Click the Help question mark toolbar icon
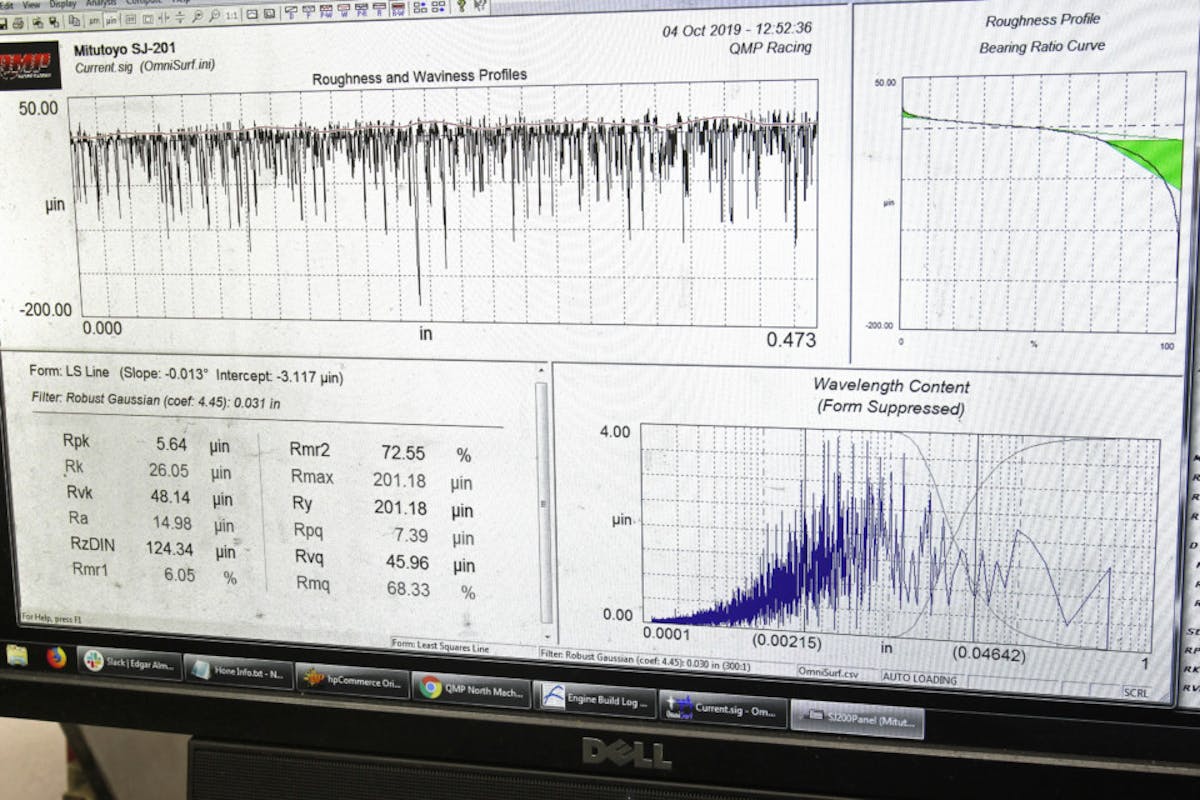The image size is (1200, 800). [461, 6]
